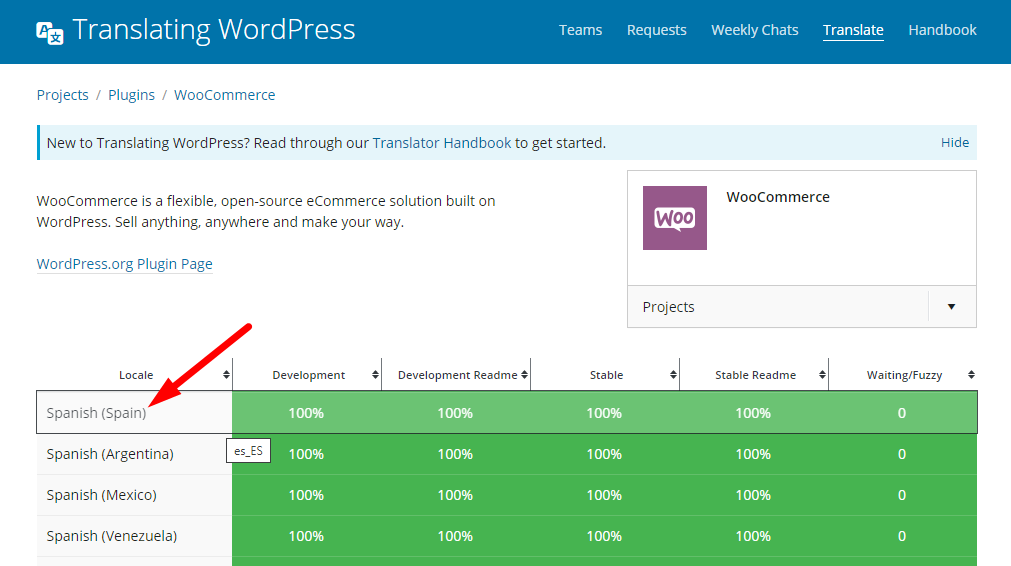Click the WooCommerce heading in sidebar box
Viewport: 1011px width, 566px height.
pyautogui.click(x=778, y=197)
